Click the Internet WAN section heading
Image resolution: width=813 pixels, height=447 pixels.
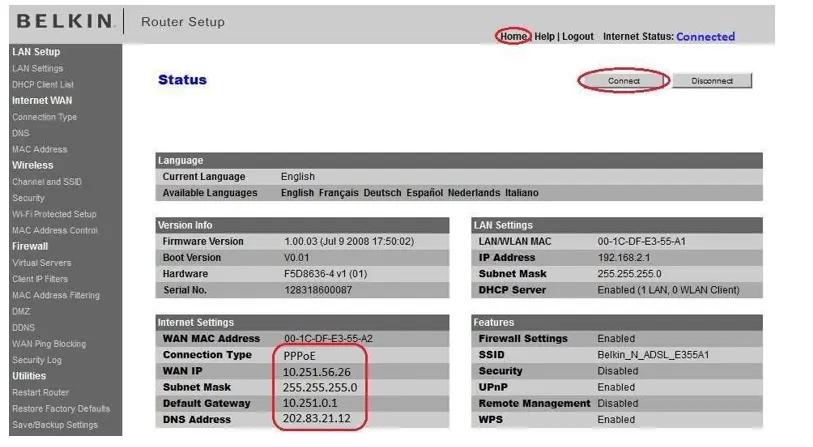click(x=42, y=101)
